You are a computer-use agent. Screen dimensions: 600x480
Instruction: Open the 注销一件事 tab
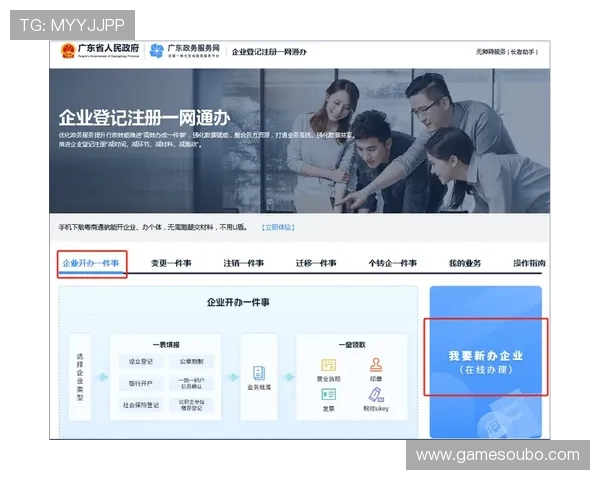click(x=244, y=263)
